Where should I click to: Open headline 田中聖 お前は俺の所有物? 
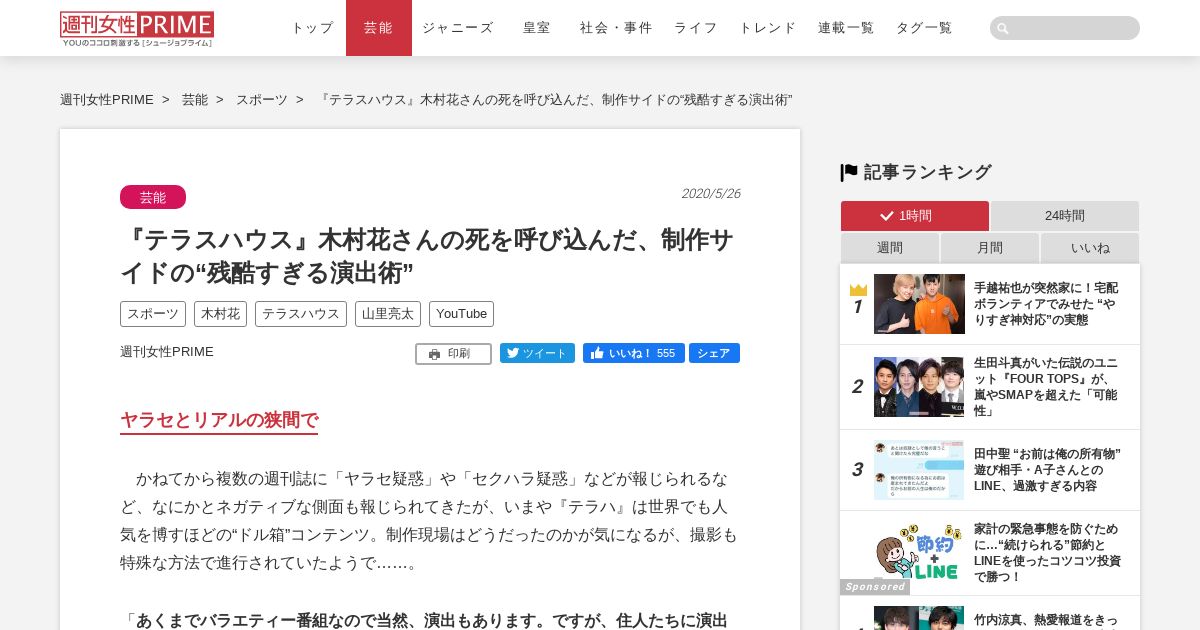[1047, 470]
